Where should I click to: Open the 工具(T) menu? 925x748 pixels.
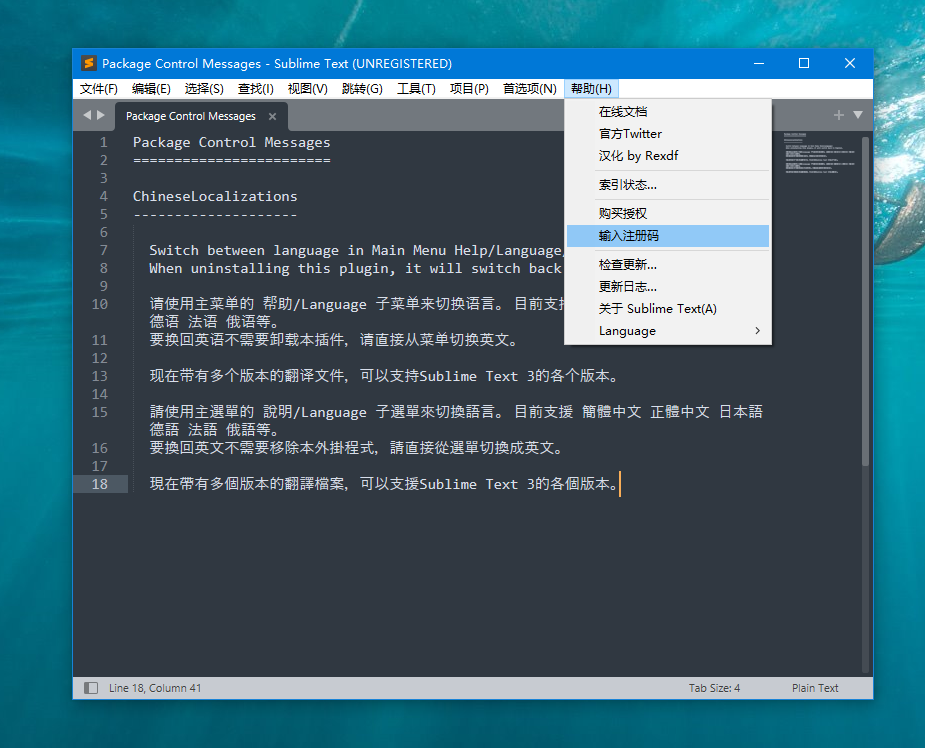(x=416, y=88)
